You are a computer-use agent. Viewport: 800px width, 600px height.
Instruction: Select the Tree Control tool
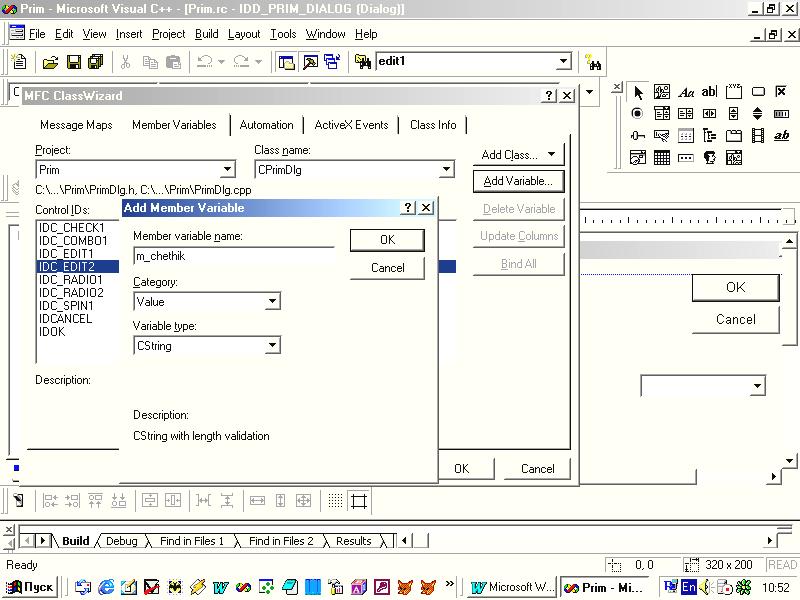pos(709,136)
